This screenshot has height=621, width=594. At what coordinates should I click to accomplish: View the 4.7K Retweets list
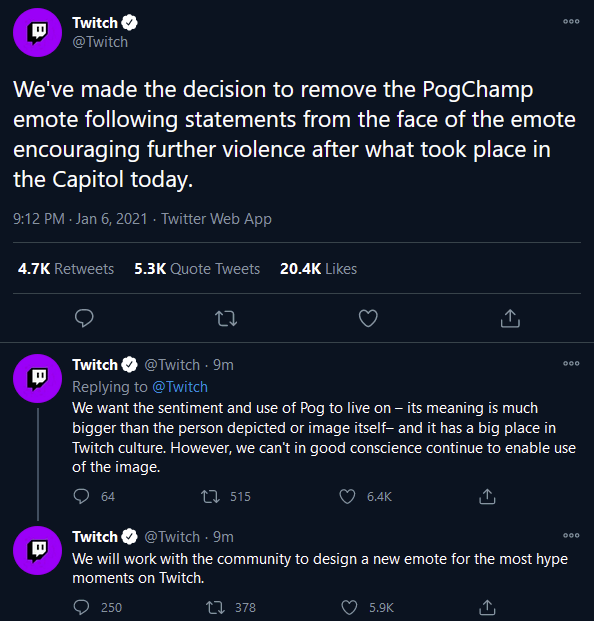[66, 269]
